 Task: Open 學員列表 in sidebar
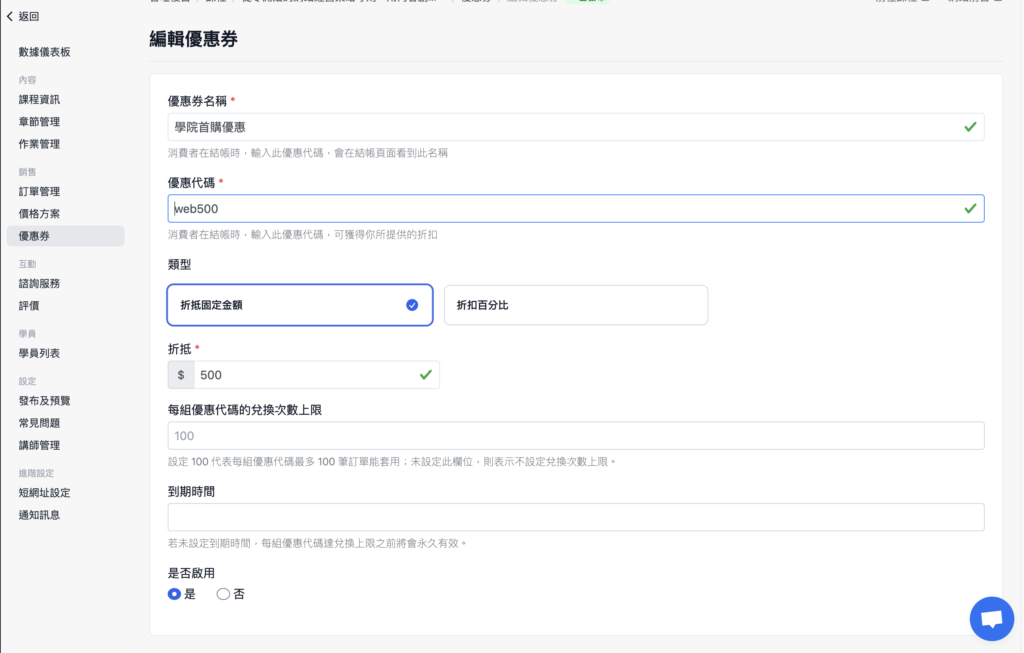tap(39, 354)
